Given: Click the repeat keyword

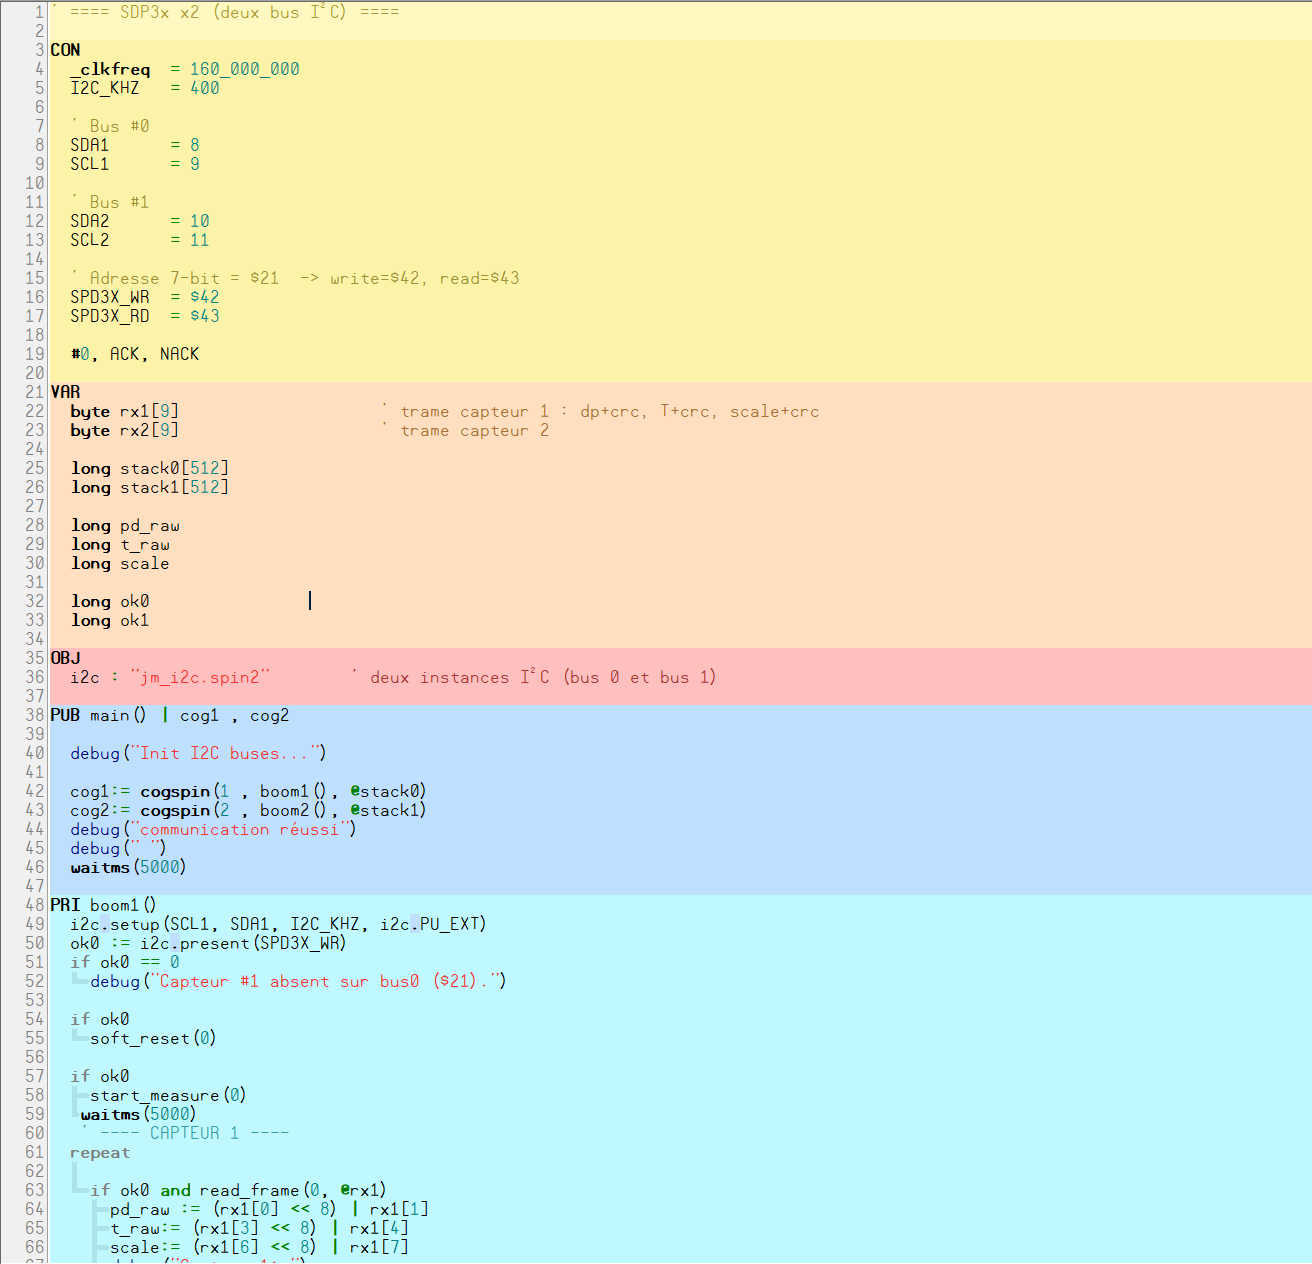Looking at the screenshot, I should [100, 1152].
